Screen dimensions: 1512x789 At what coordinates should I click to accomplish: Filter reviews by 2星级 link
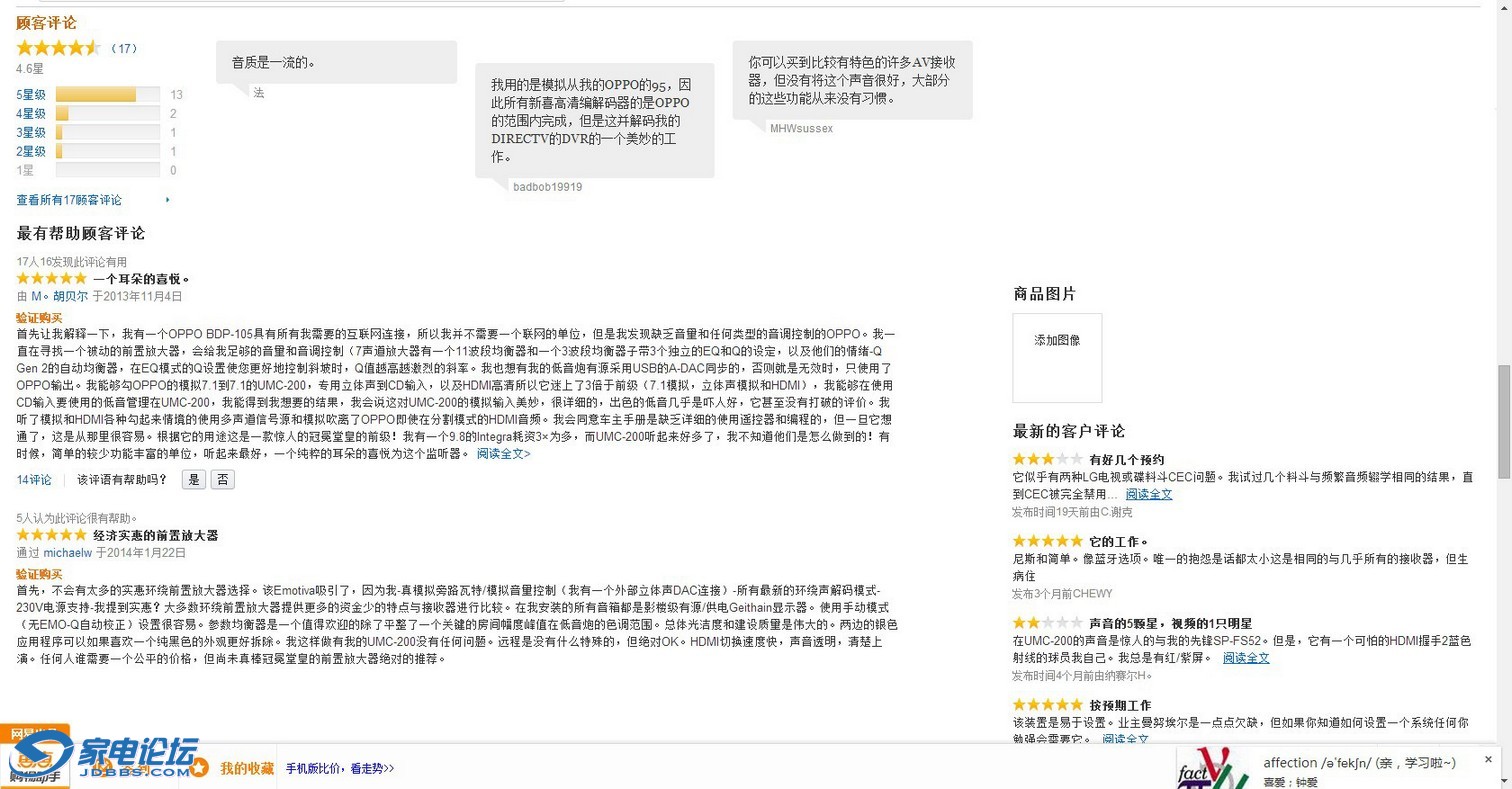31,152
